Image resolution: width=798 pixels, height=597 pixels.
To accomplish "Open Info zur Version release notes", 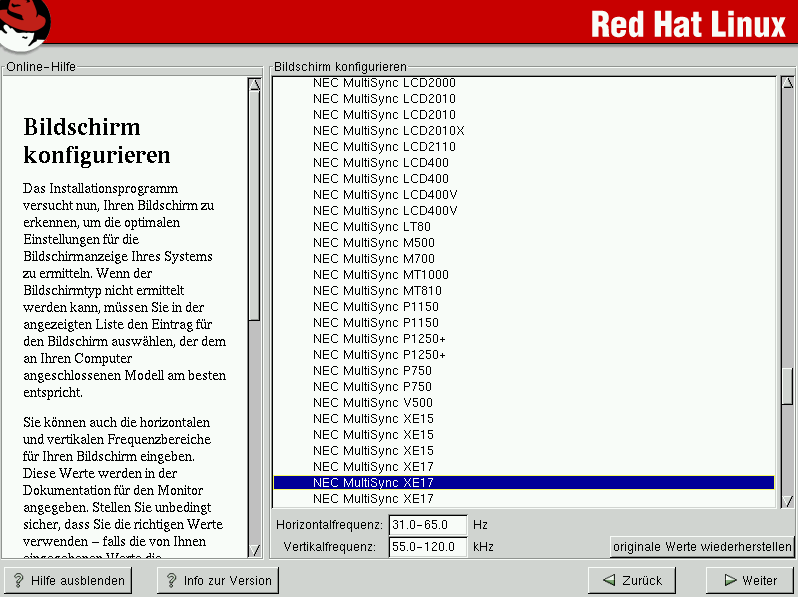I will coord(217,580).
